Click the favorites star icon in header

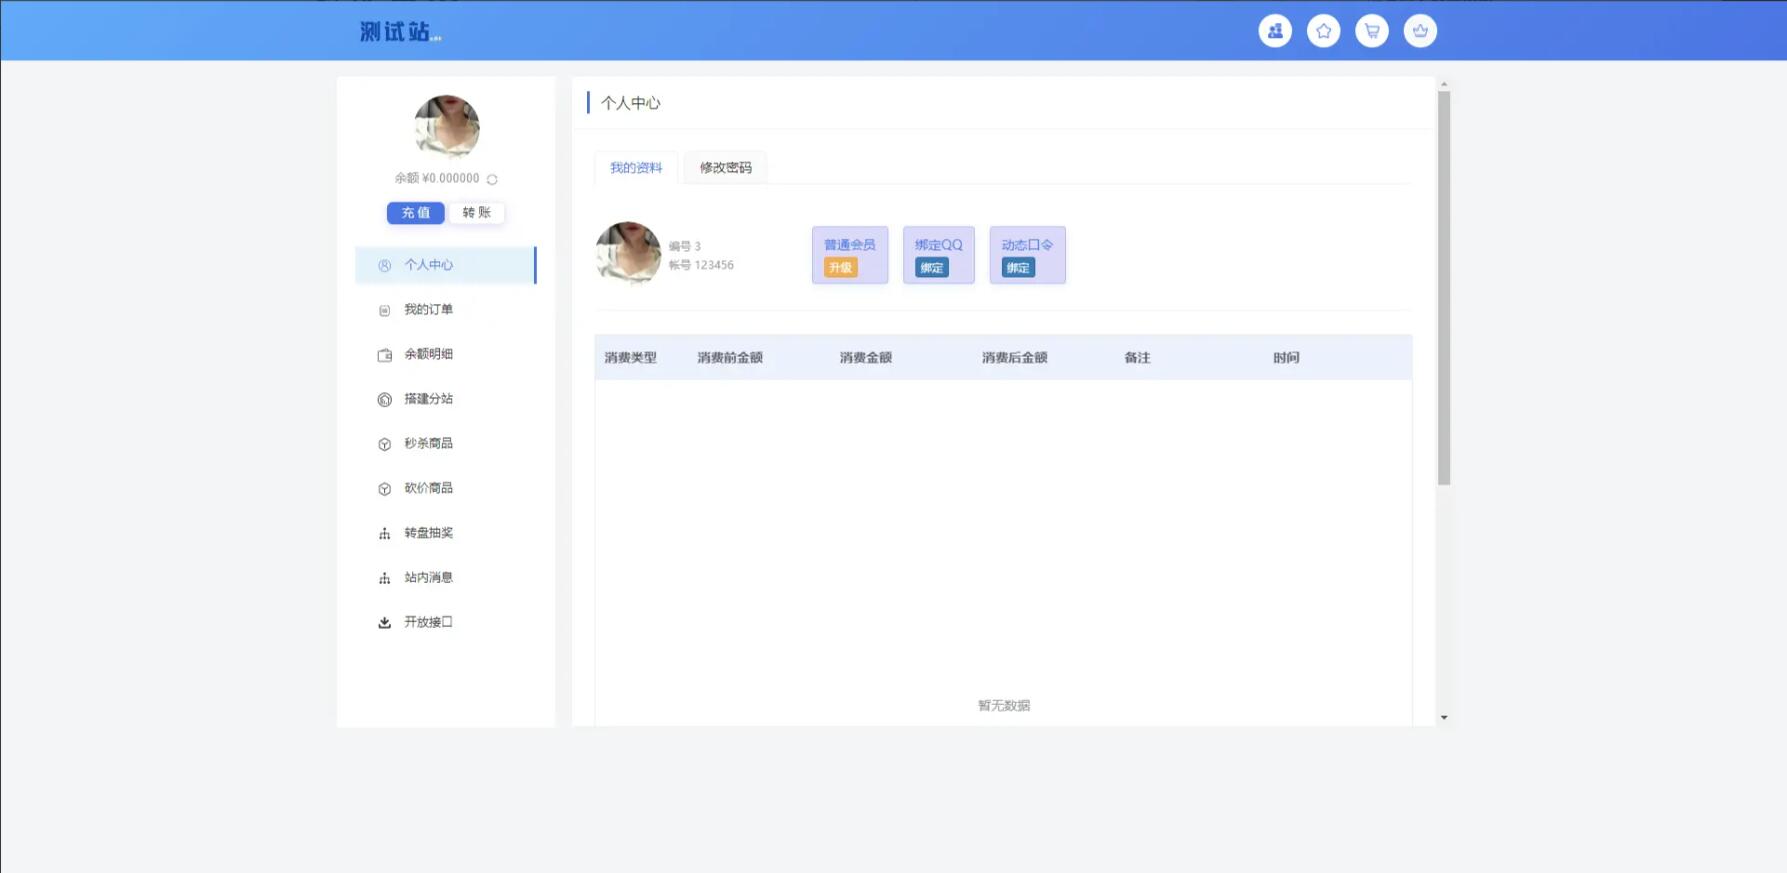click(1323, 31)
